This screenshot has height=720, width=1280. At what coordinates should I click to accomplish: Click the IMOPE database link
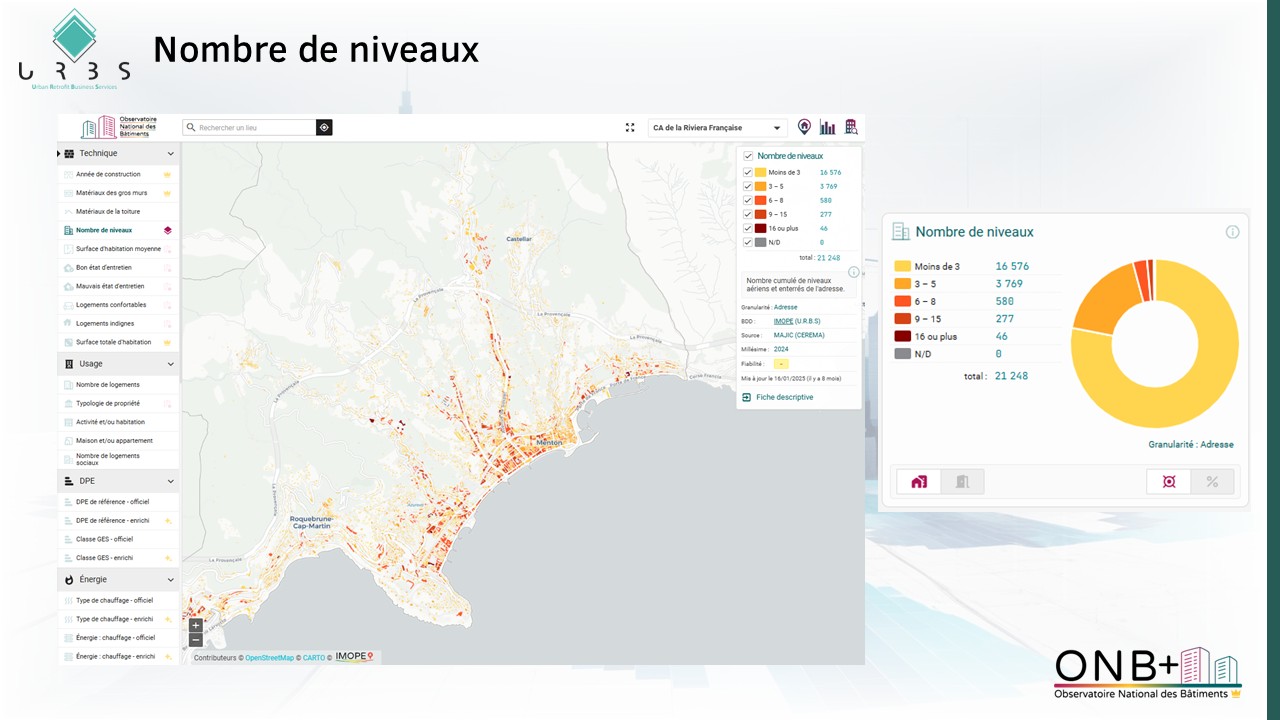(784, 321)
